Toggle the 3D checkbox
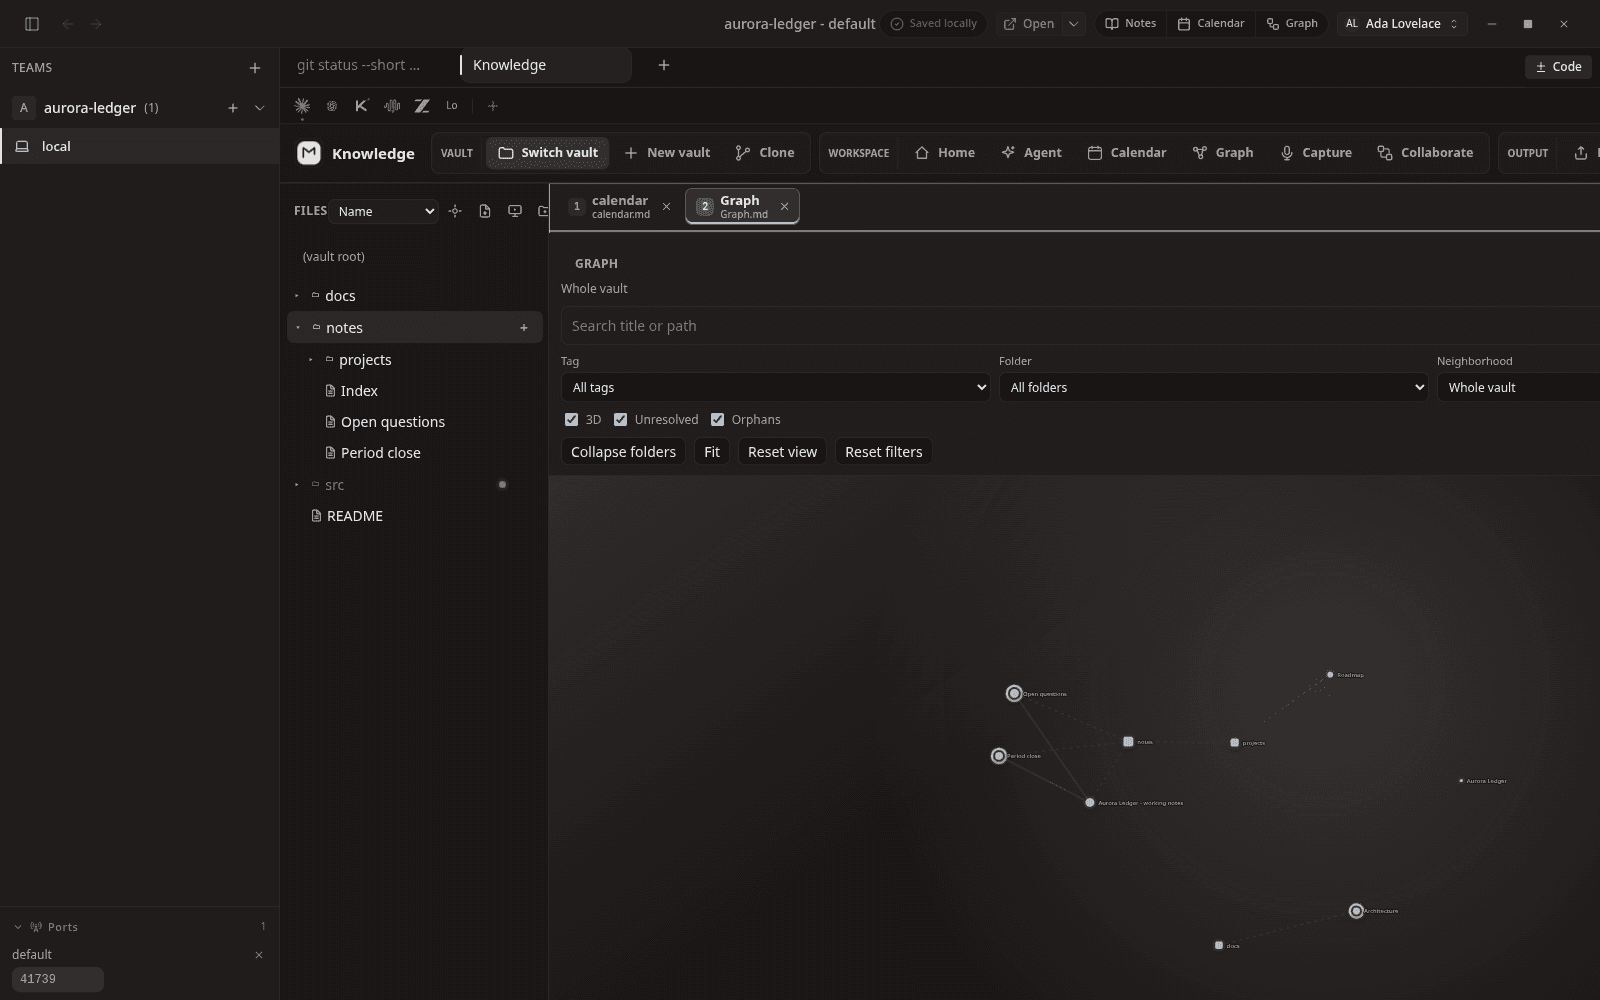The image size is (1600, 1000). (x=571, y=420)
